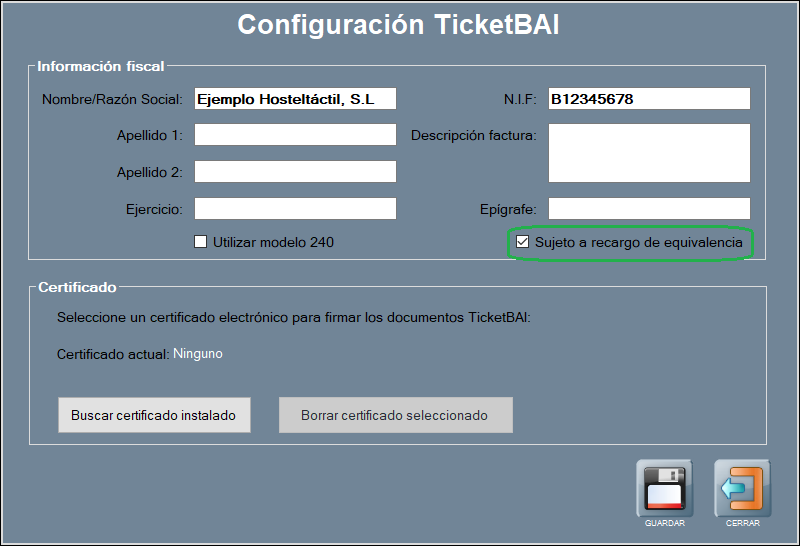Uncheck Sujeto a recargo de equivalencia
Viewport: 800px width, 546px height.
click(522, 242)
